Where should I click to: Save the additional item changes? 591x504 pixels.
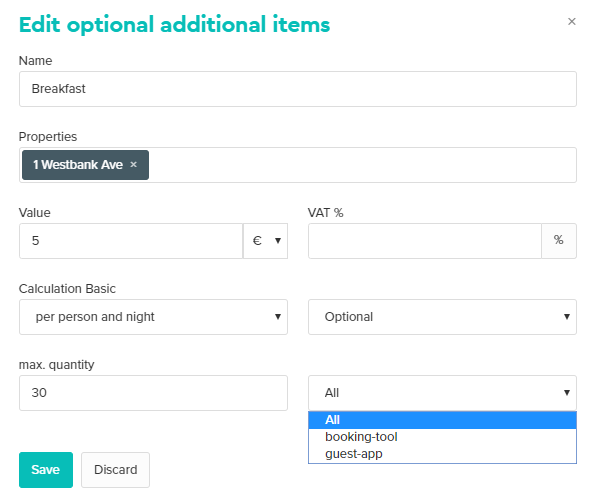tap(46, 470)
